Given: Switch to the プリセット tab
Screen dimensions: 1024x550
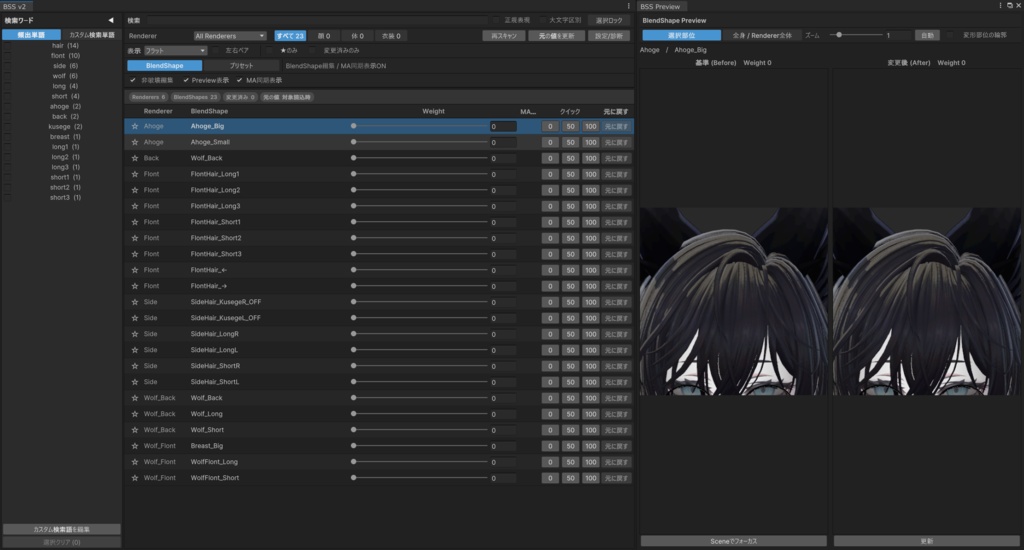Looking at the screenshot, I should [x=241, y=65].
